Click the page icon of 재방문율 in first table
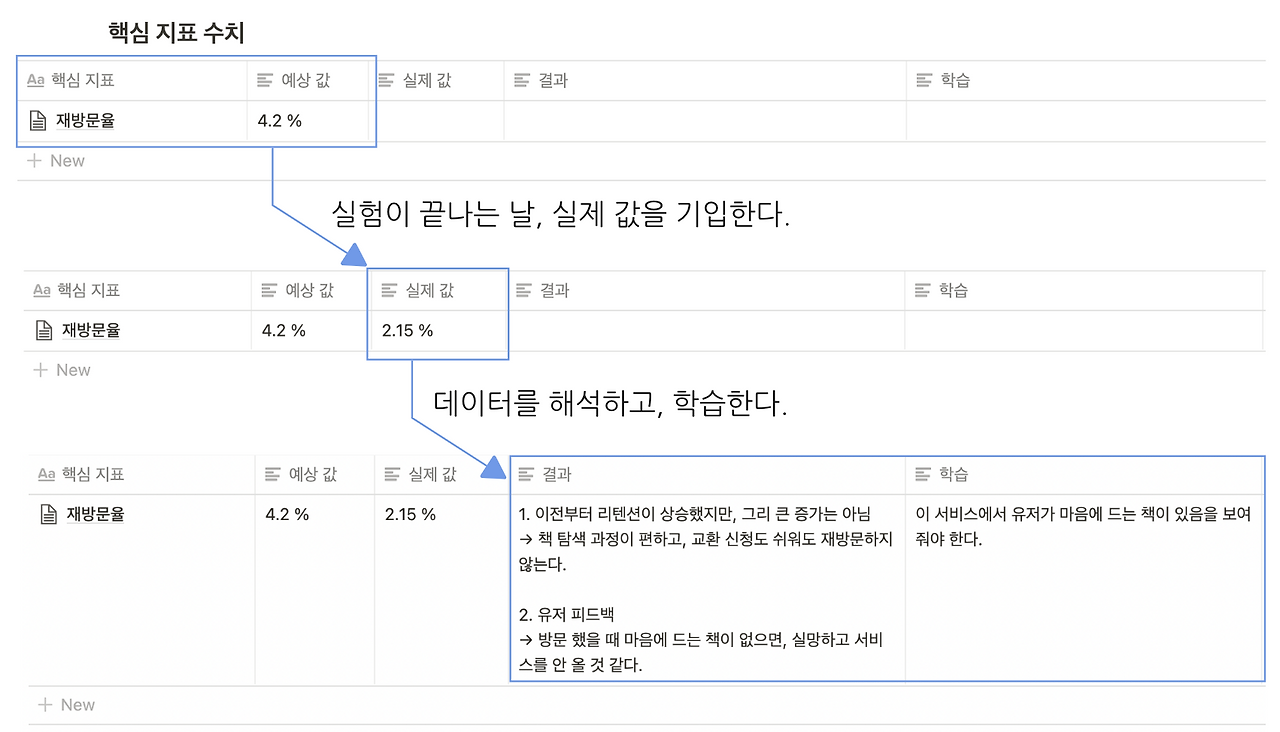Viewport: 1280px width, 732px height. [x=37, y=121]
